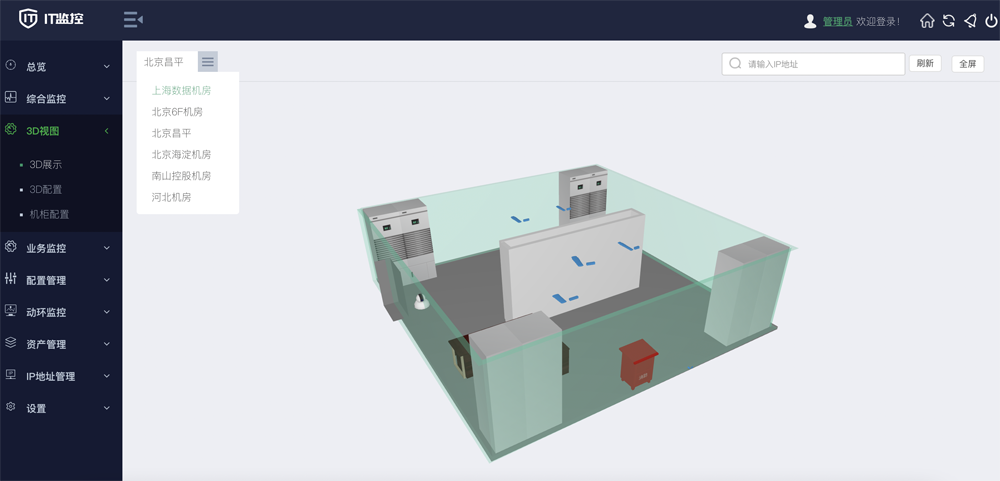Open the 综合监控 menu label
The height and width of the screenshot is (481, 1000).
[x=46, y=99]
